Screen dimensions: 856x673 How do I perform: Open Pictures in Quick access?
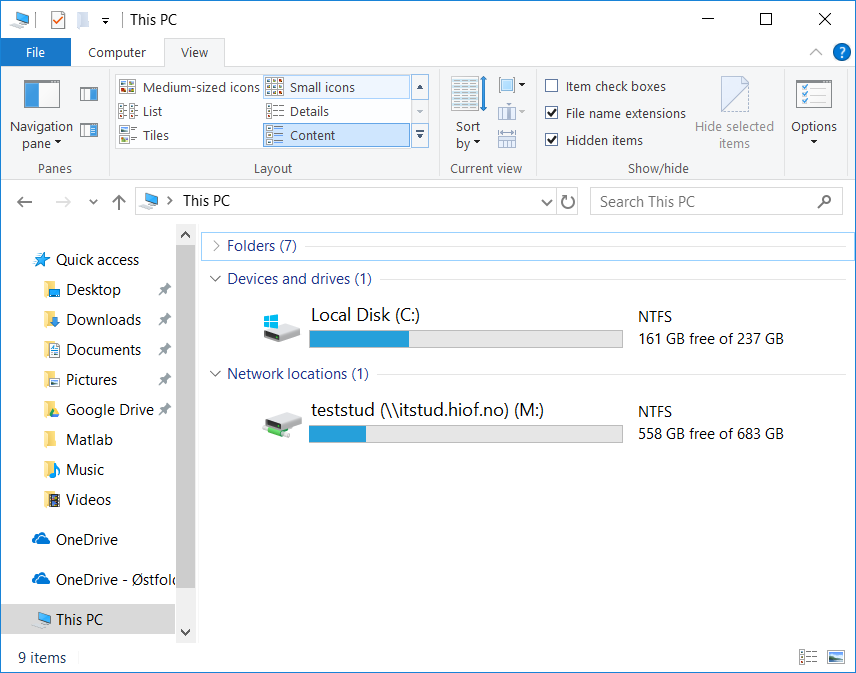[92, 380]
